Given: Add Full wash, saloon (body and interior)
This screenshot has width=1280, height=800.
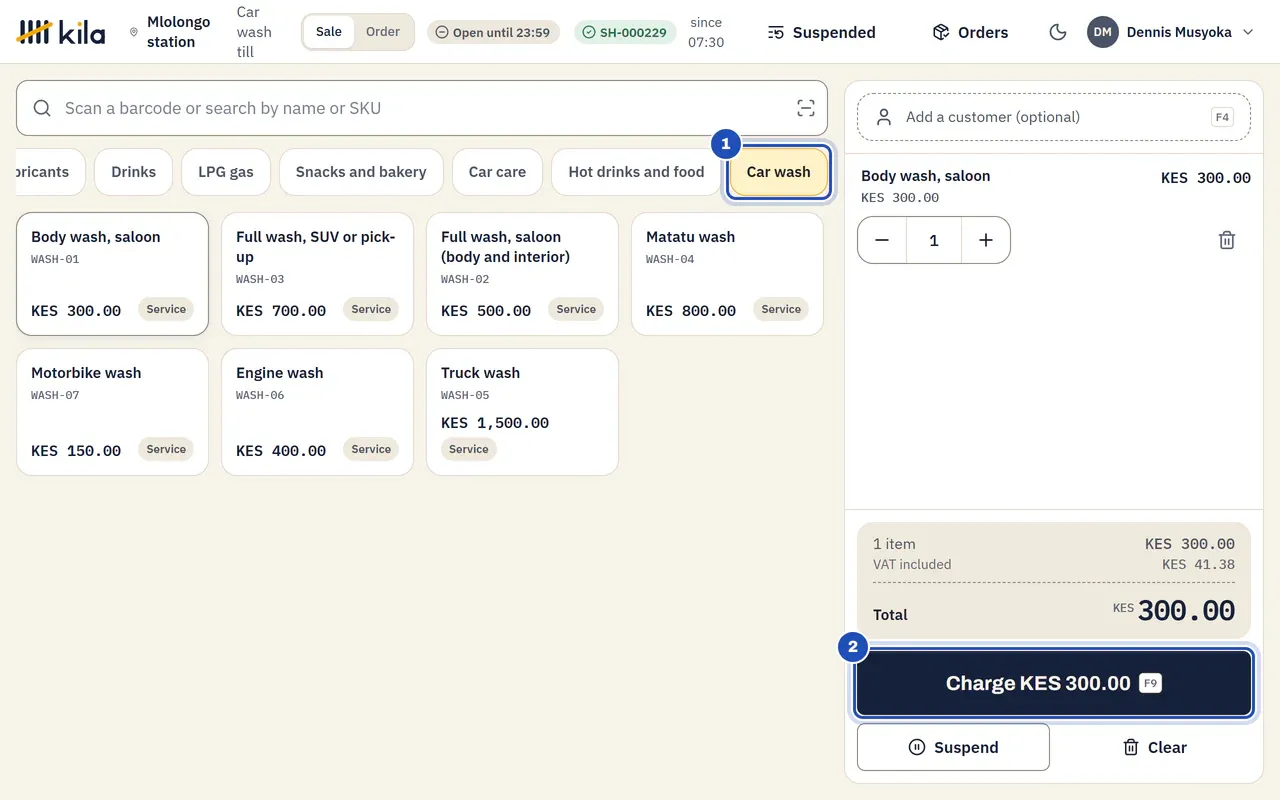Looking at the screenshot, I should coord(522,274).
